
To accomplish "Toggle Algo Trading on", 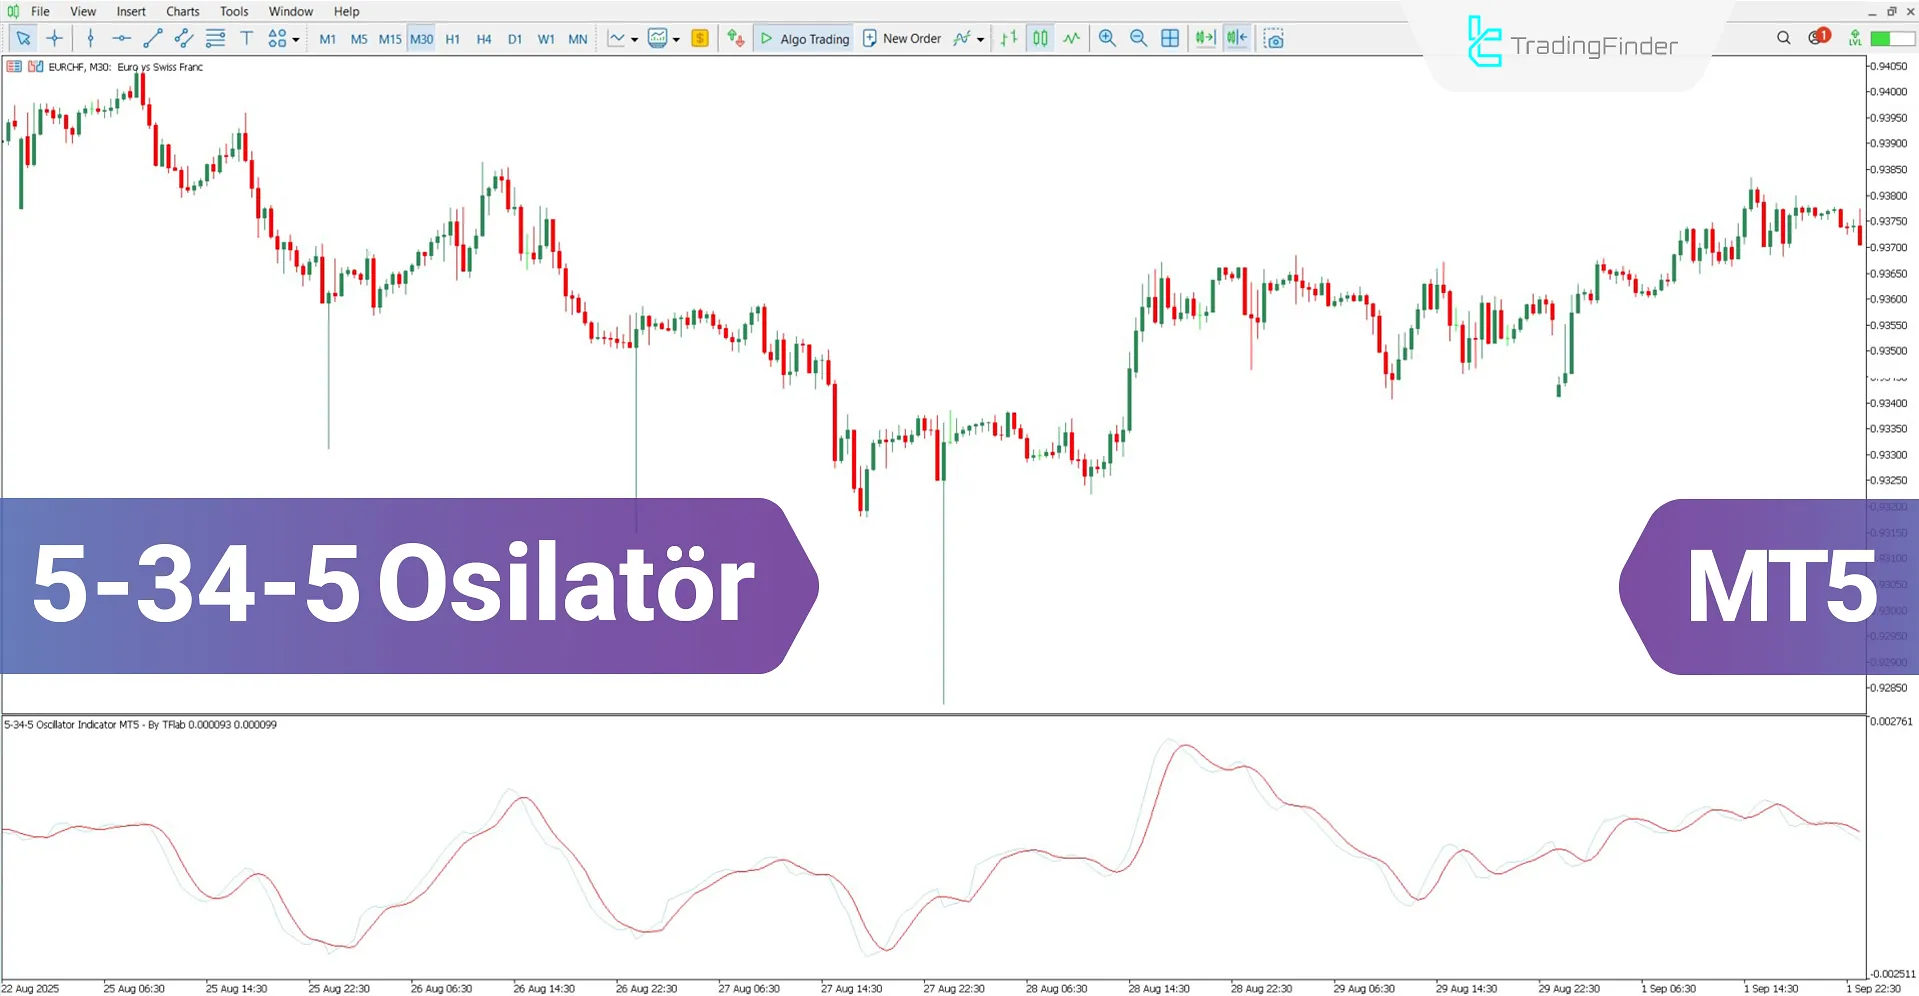I will [804, 38].
